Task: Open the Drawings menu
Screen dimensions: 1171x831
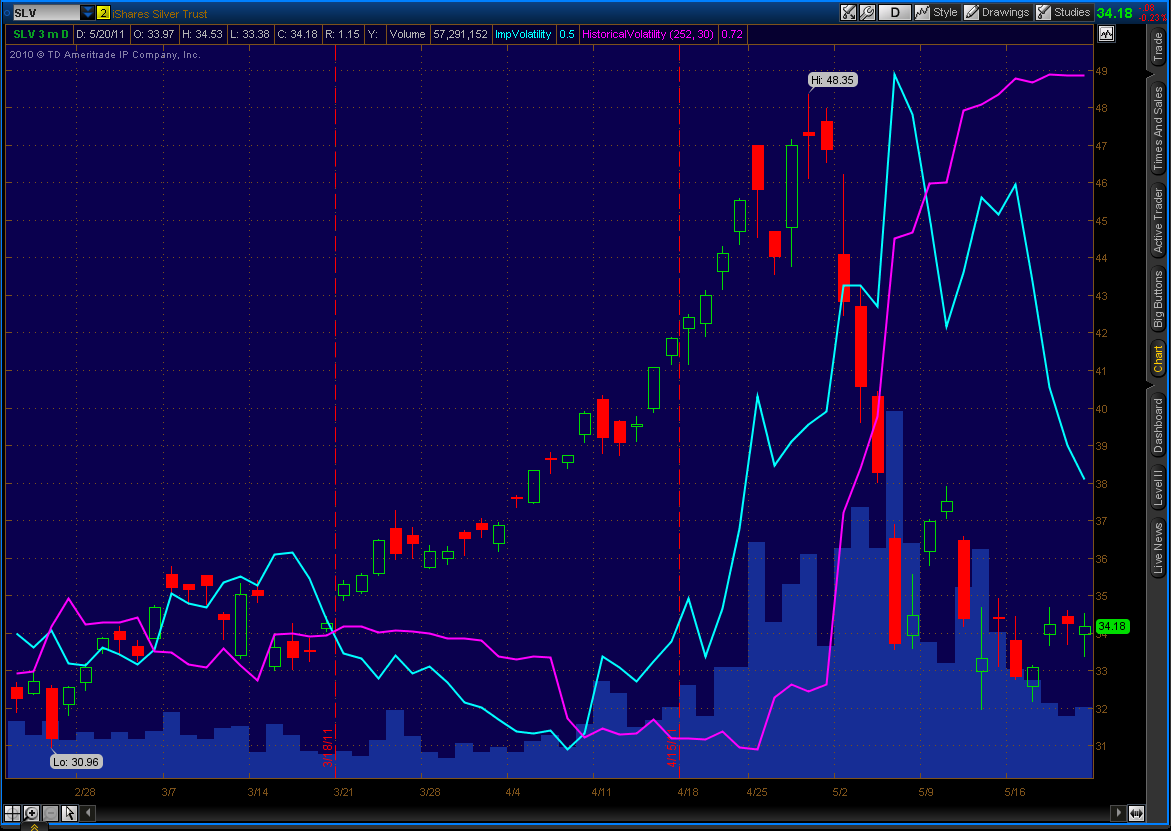Action: (997, 12)
